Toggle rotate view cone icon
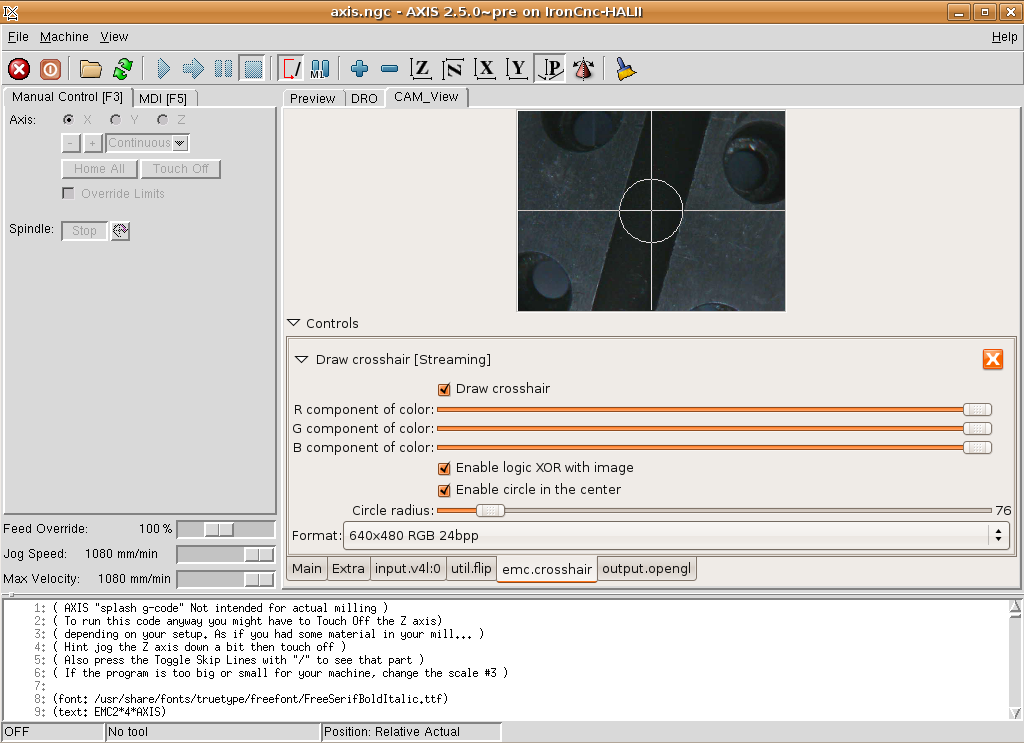This screenshot has height=743, width=1024. point(583,69)
